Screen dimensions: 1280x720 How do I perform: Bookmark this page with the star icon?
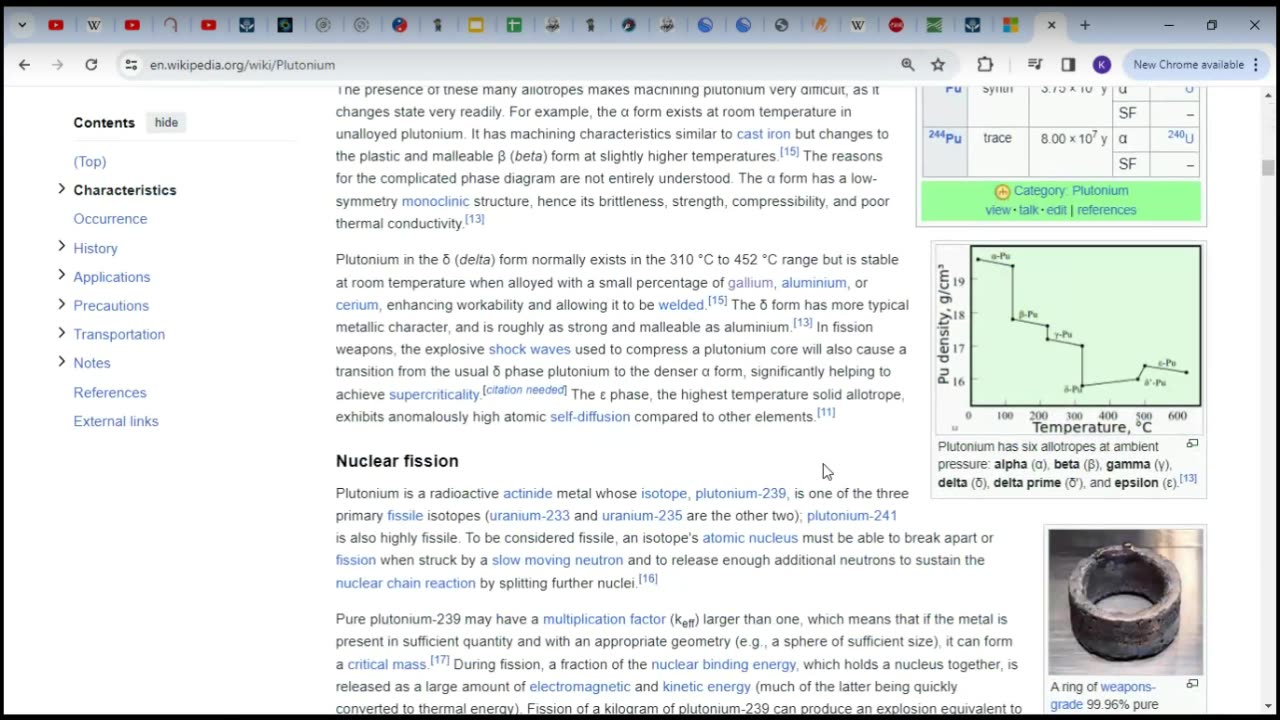point(938,64)
